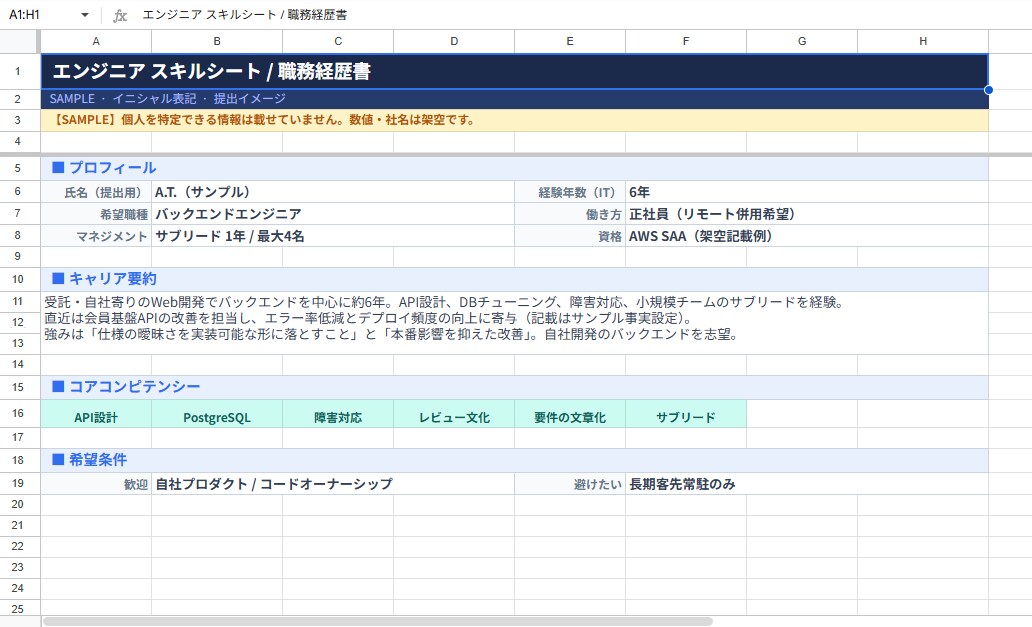
Task: Click the career summary paragraph starting 受託・自社寄り
Action: click(x=515, y=322)
